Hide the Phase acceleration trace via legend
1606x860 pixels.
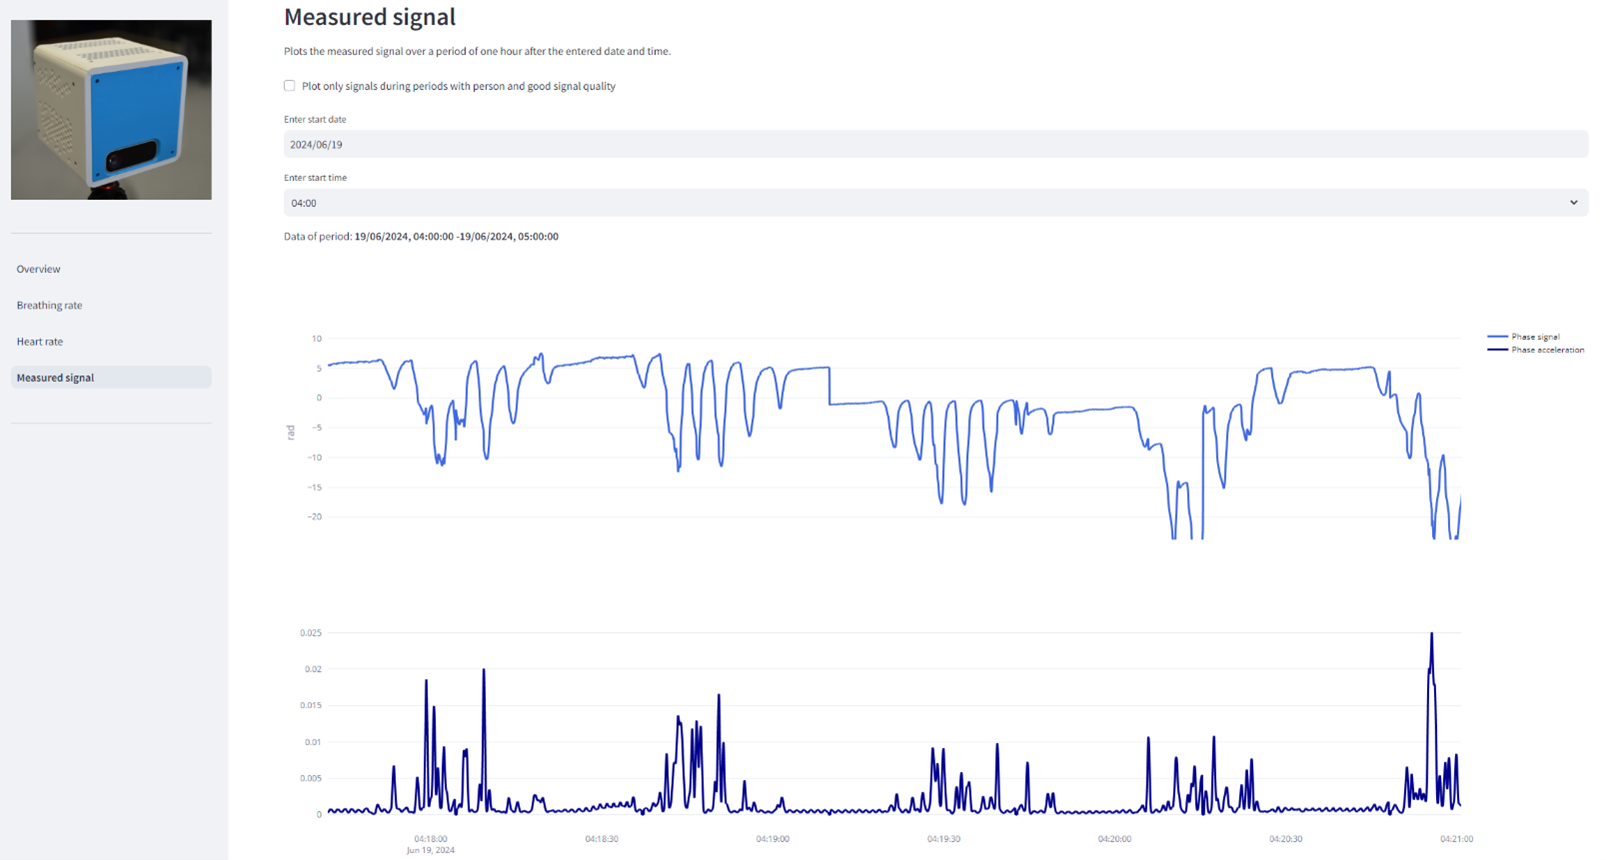(1547, 350)
